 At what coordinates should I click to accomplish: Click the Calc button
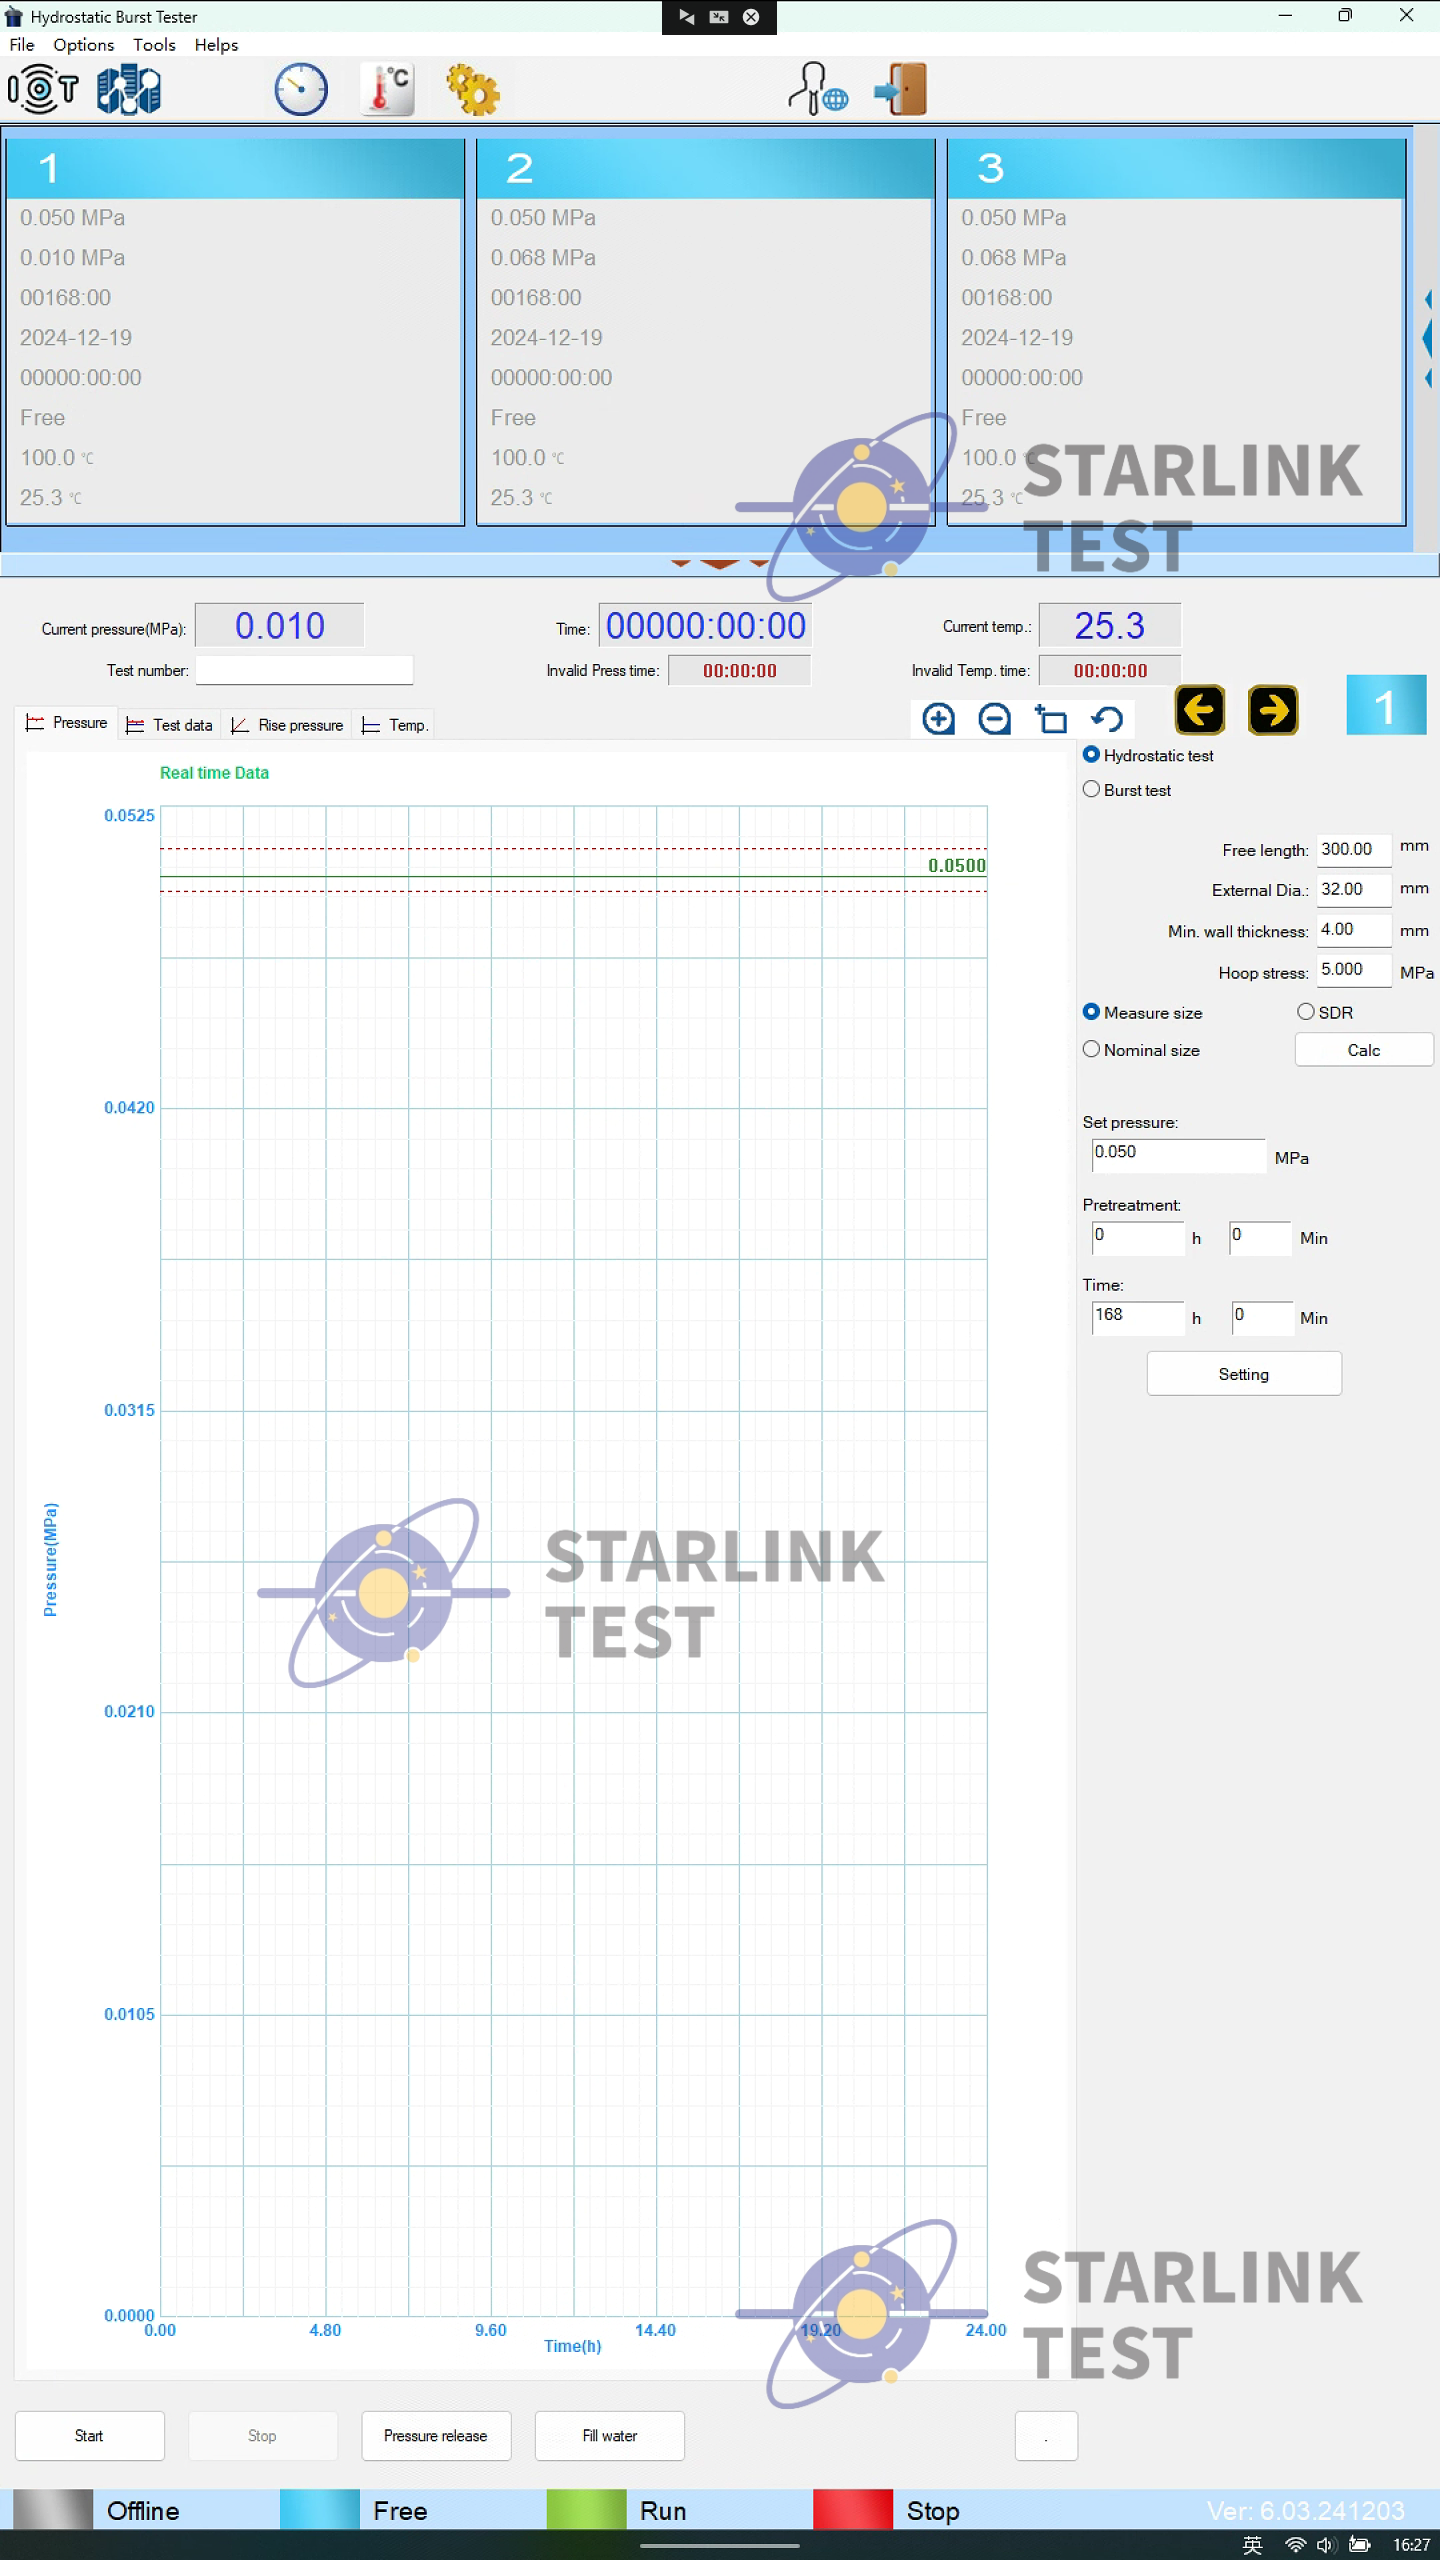point(1364,1050)
